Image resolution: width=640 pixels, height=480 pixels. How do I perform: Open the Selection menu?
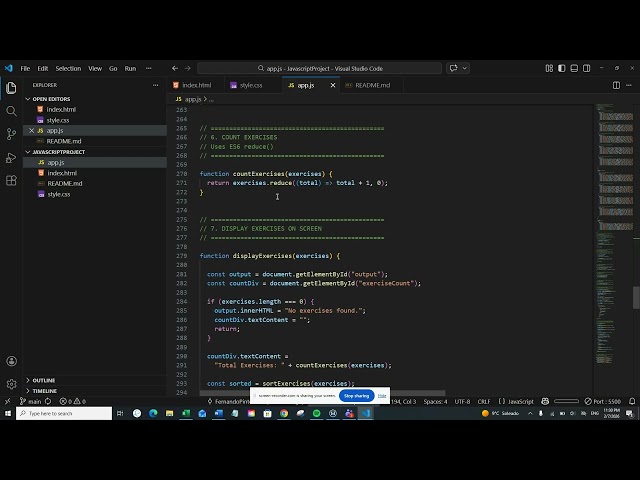click(x=68, y=68)
